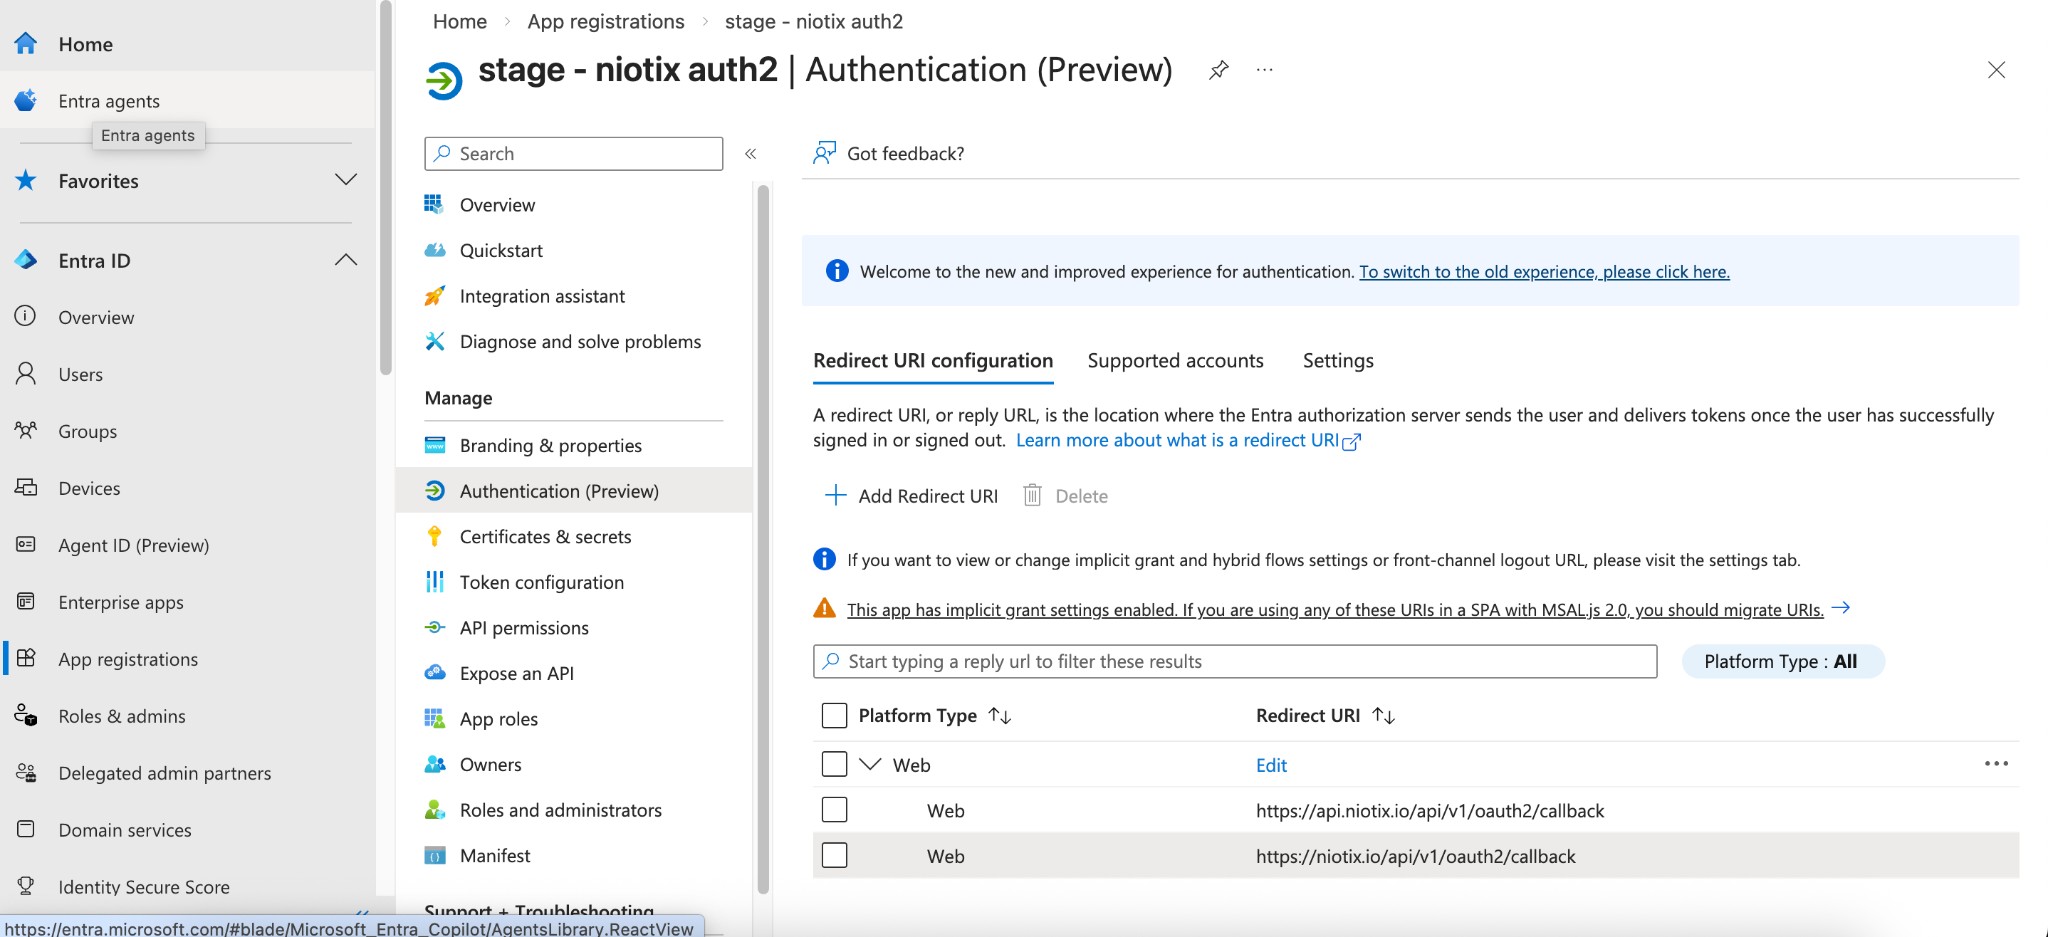The width and height of the screenshot is (2048, 937).
Task: Select the Integration assistant rocket icon
Action: (x=435, y=296)
